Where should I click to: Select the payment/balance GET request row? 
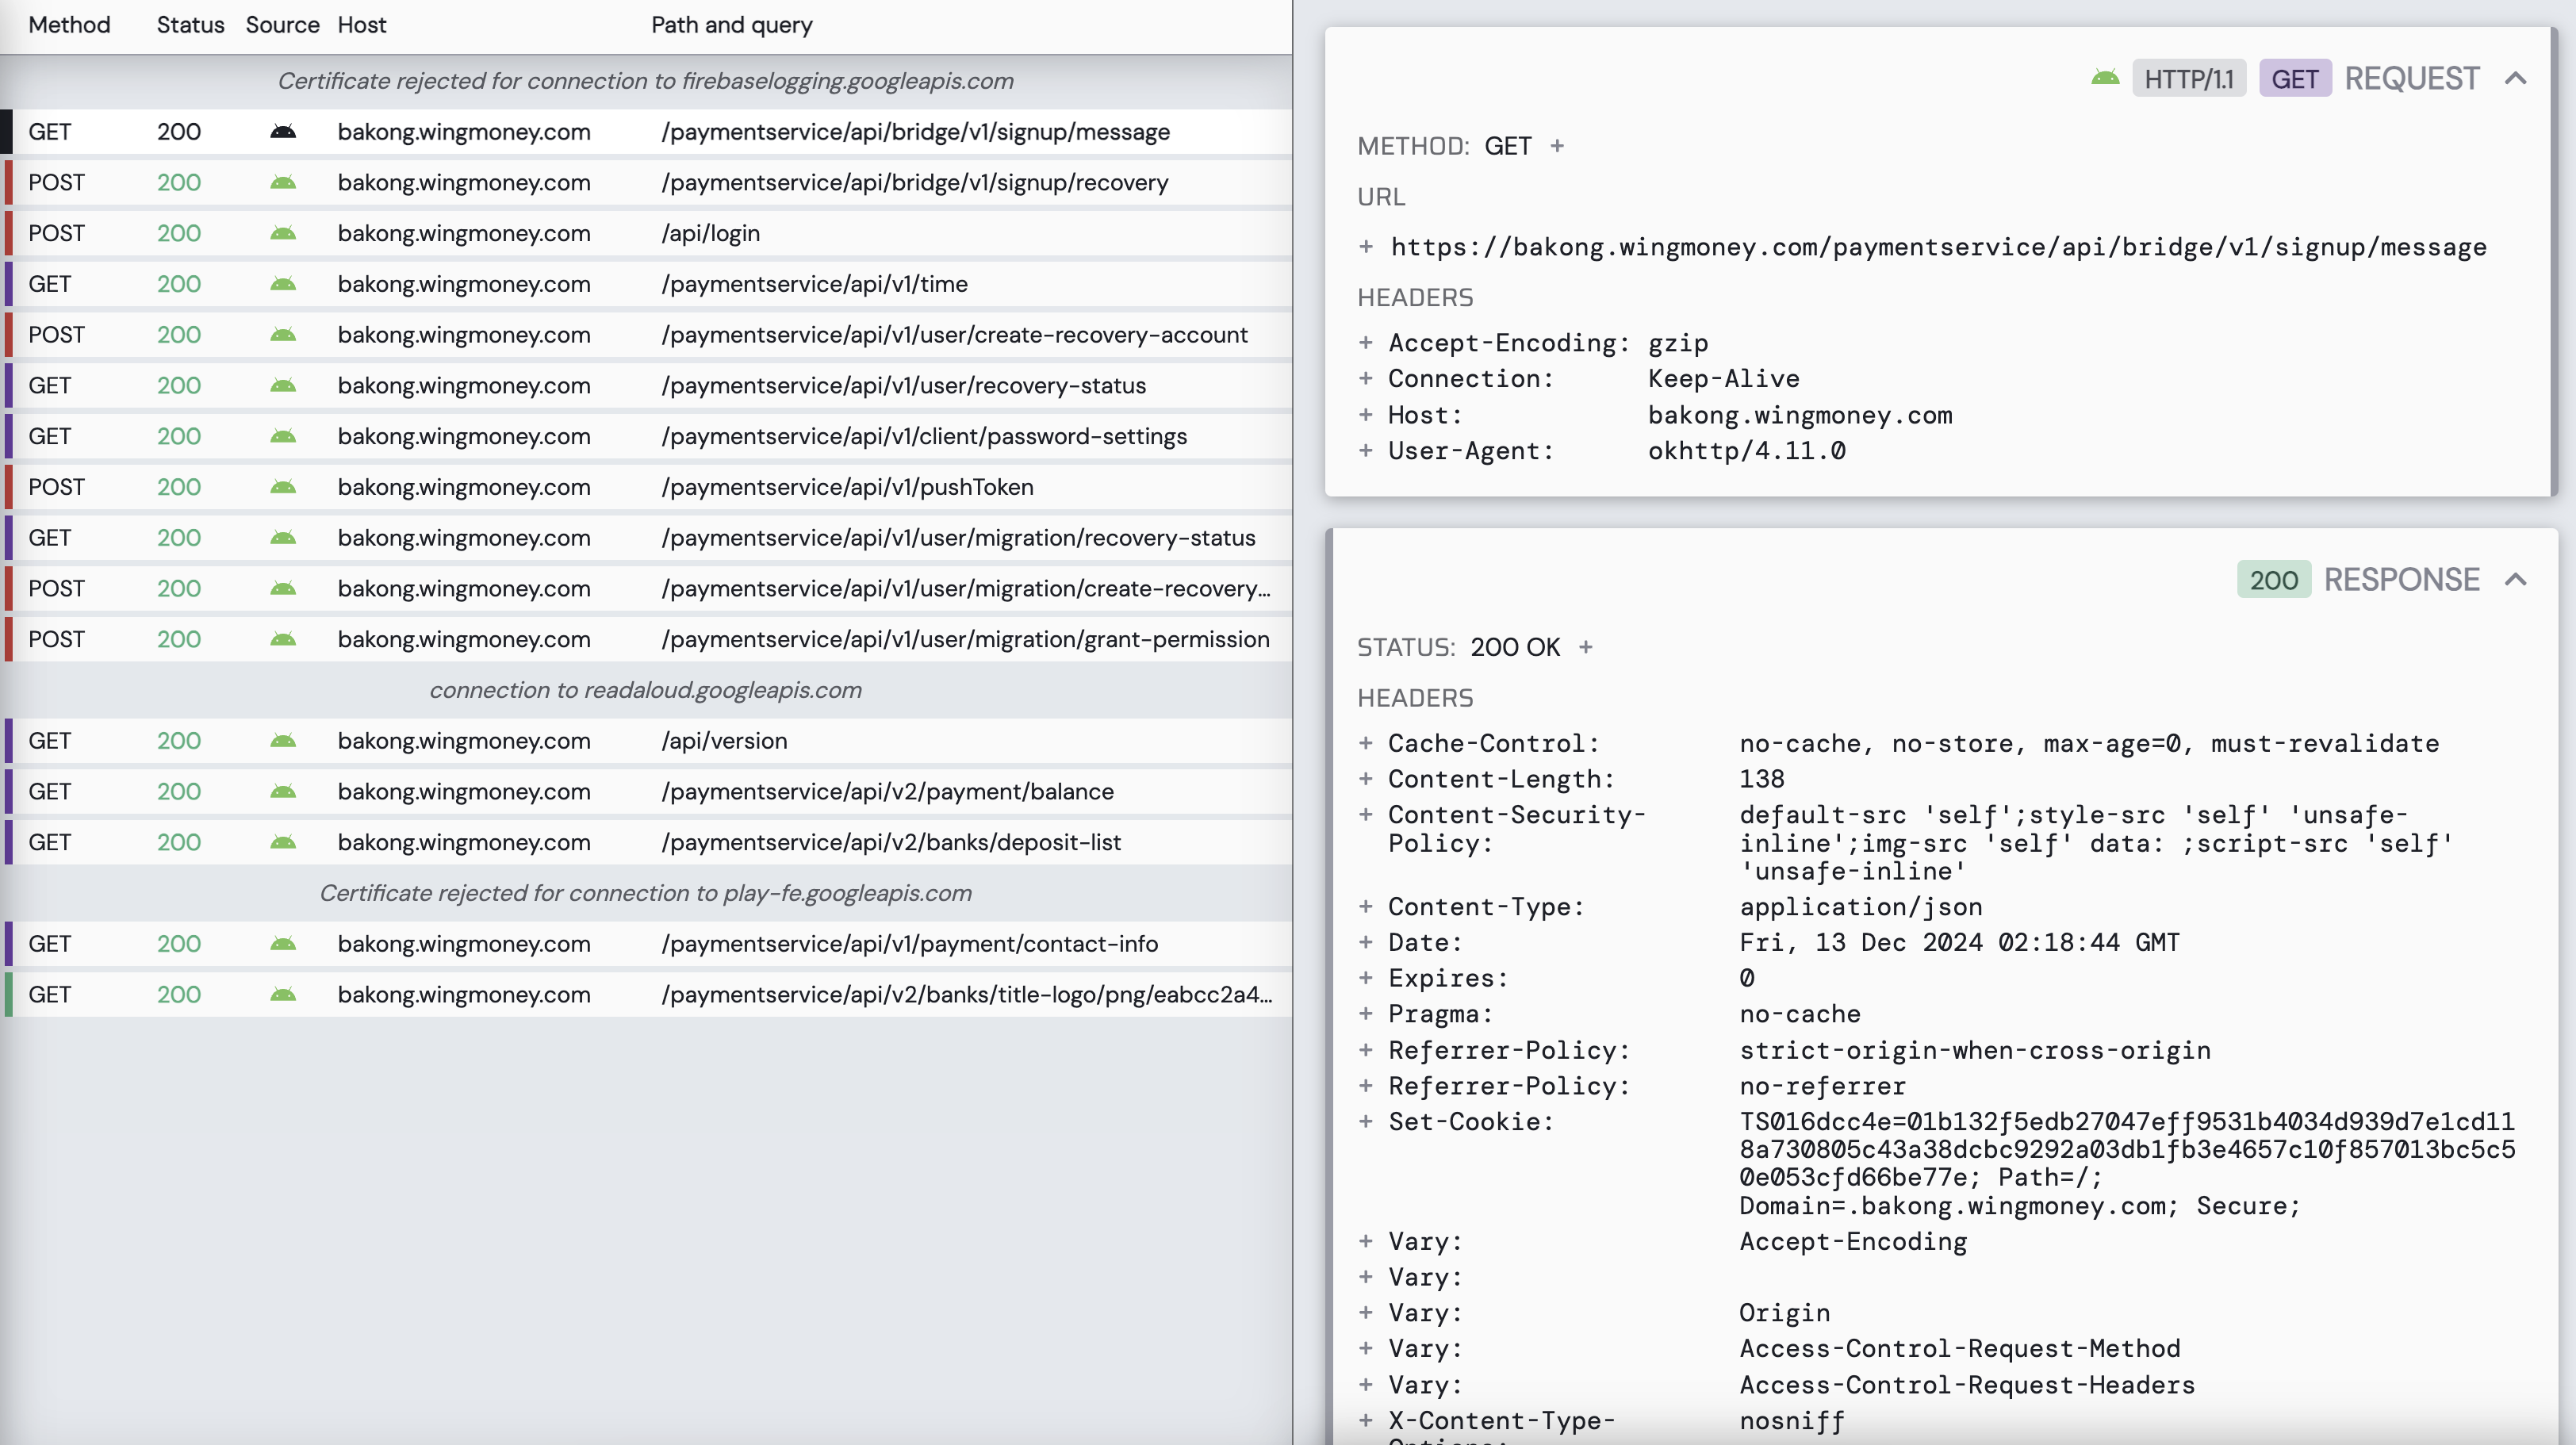click(x=640, y=792)
